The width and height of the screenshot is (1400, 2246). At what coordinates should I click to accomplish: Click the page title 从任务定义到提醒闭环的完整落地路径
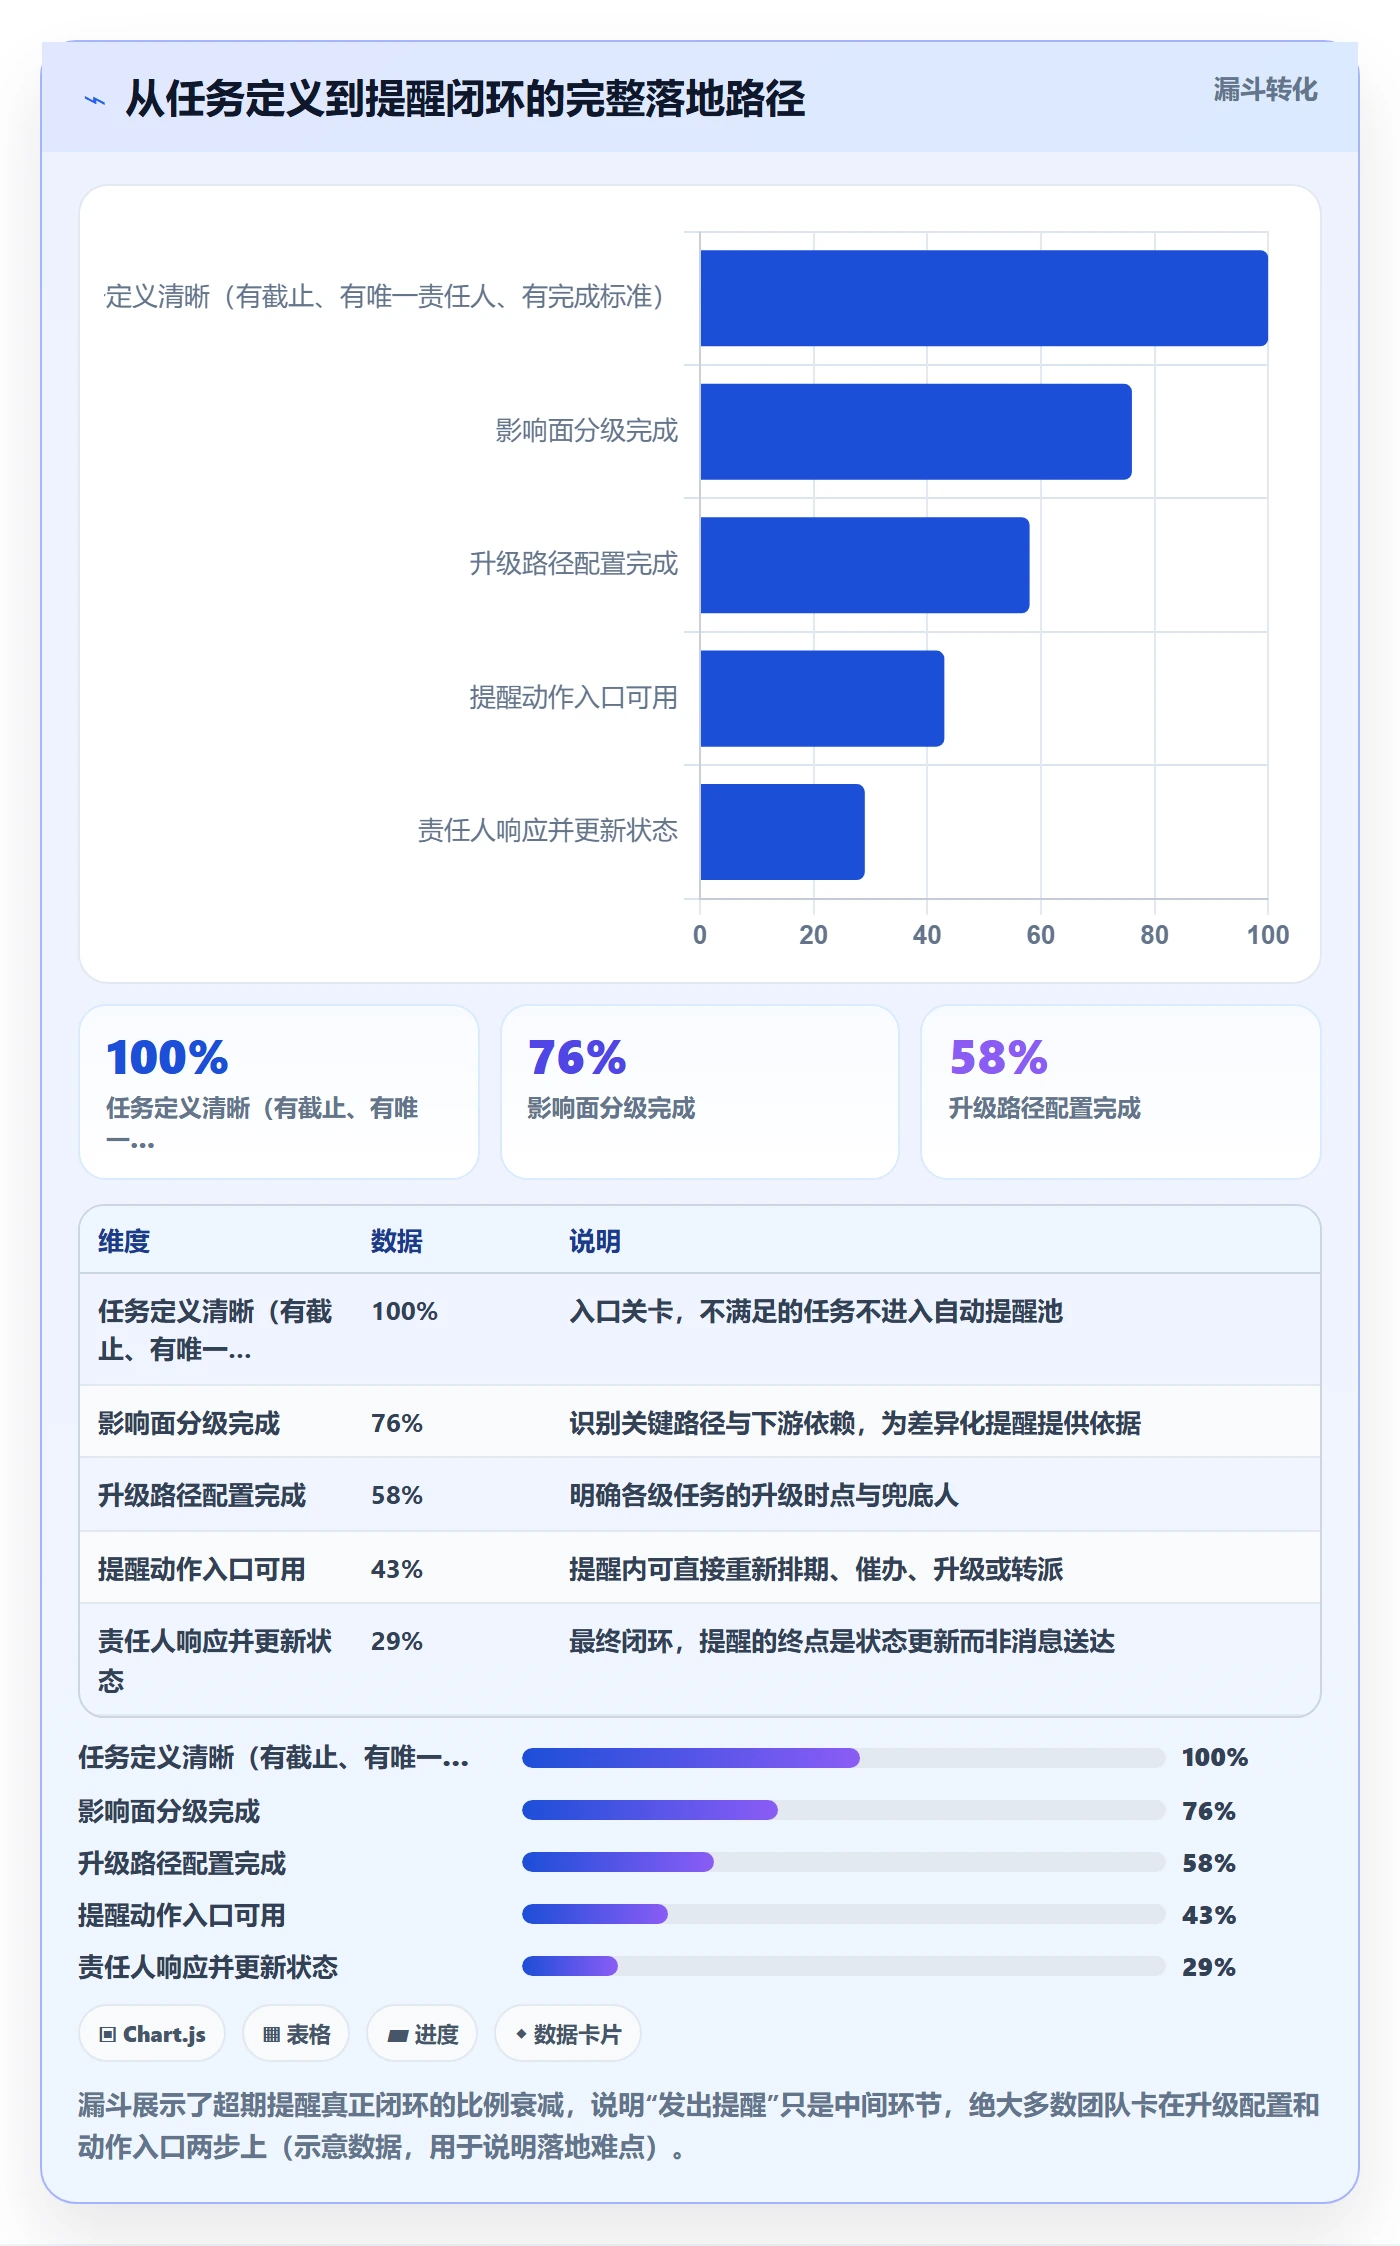pos(465,99)
